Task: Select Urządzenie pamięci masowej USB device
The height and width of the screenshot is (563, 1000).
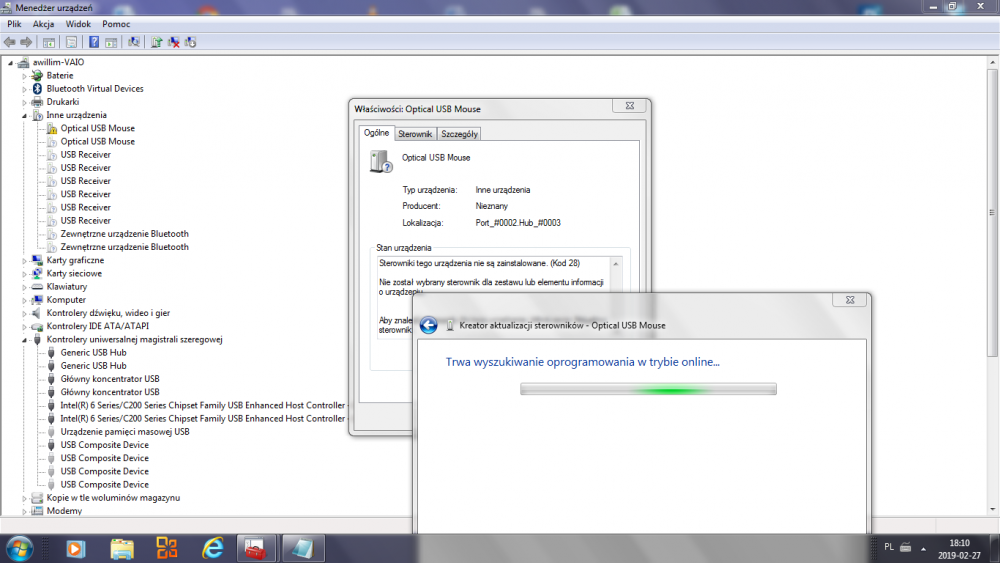Action: coord(124,432)
